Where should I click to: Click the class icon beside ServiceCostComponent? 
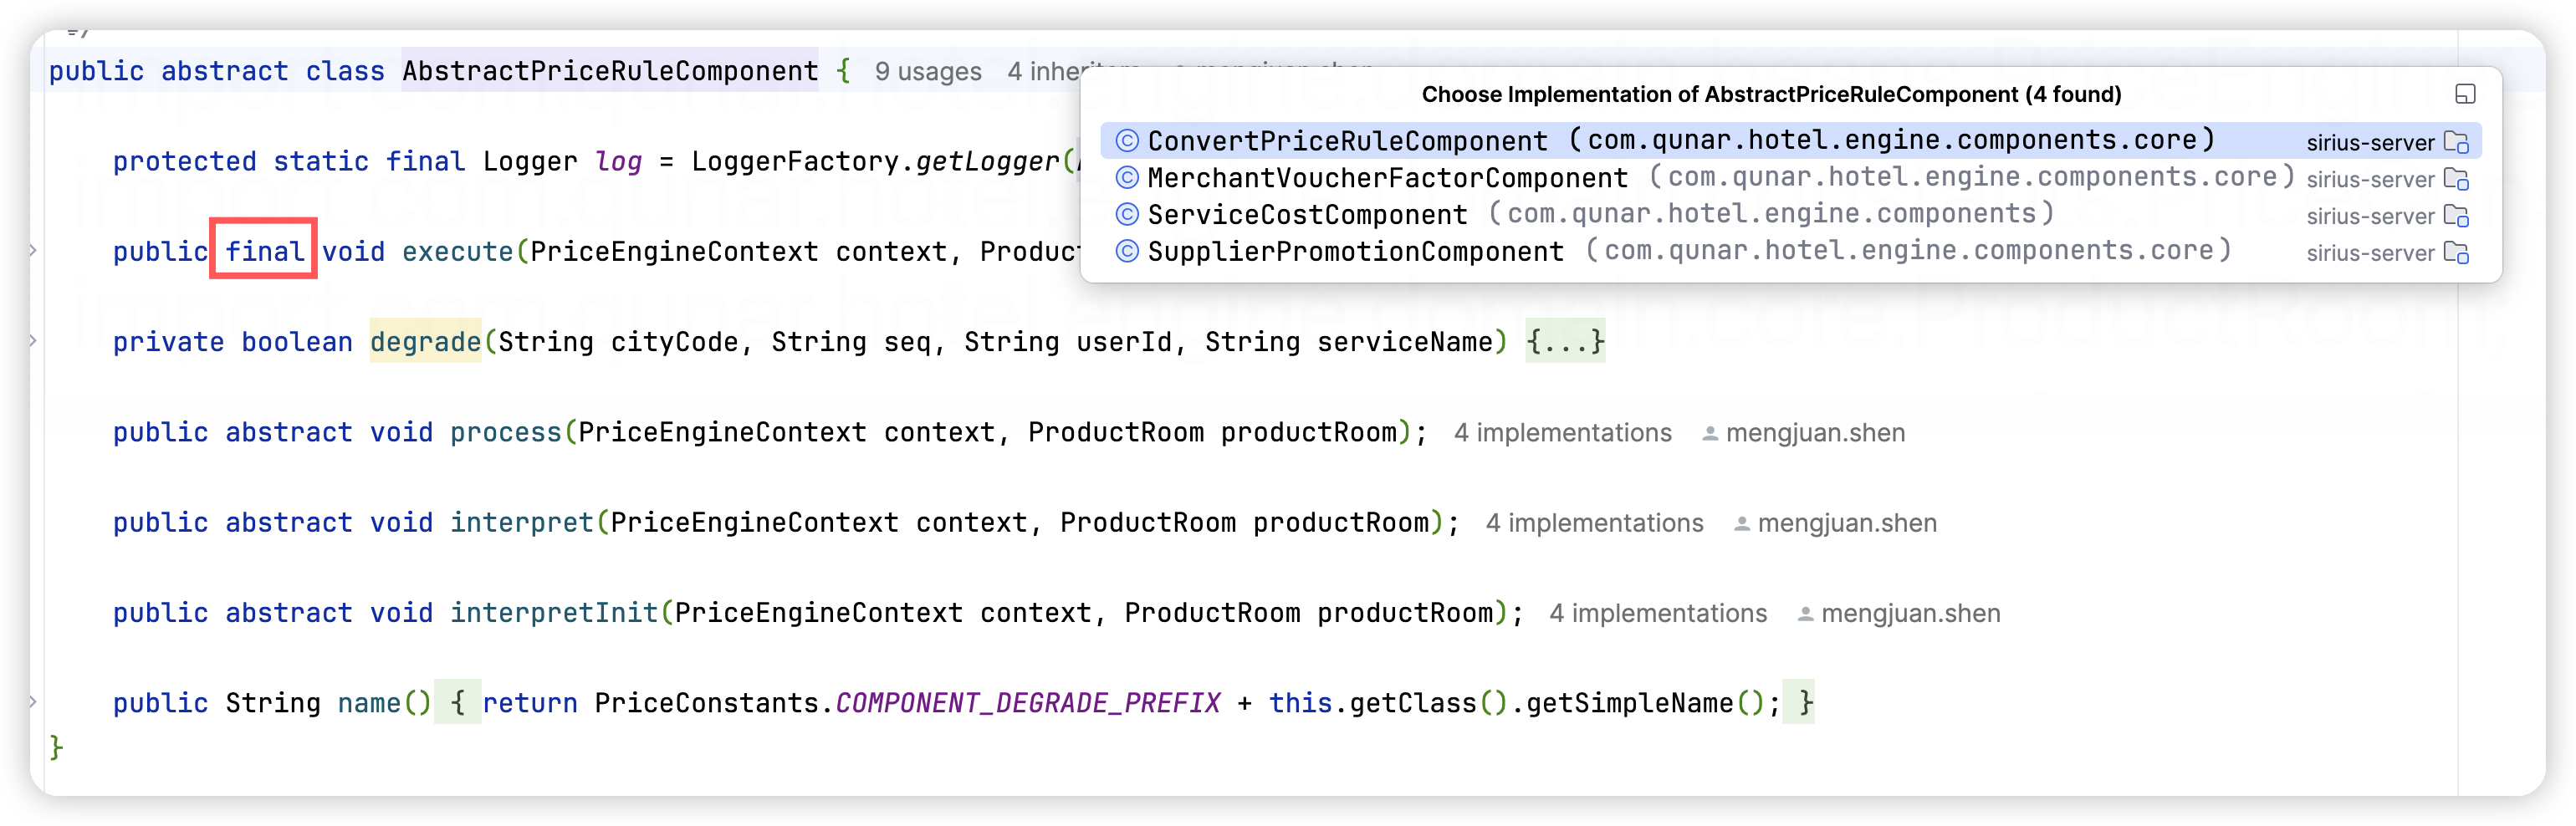click(1127, 214)
